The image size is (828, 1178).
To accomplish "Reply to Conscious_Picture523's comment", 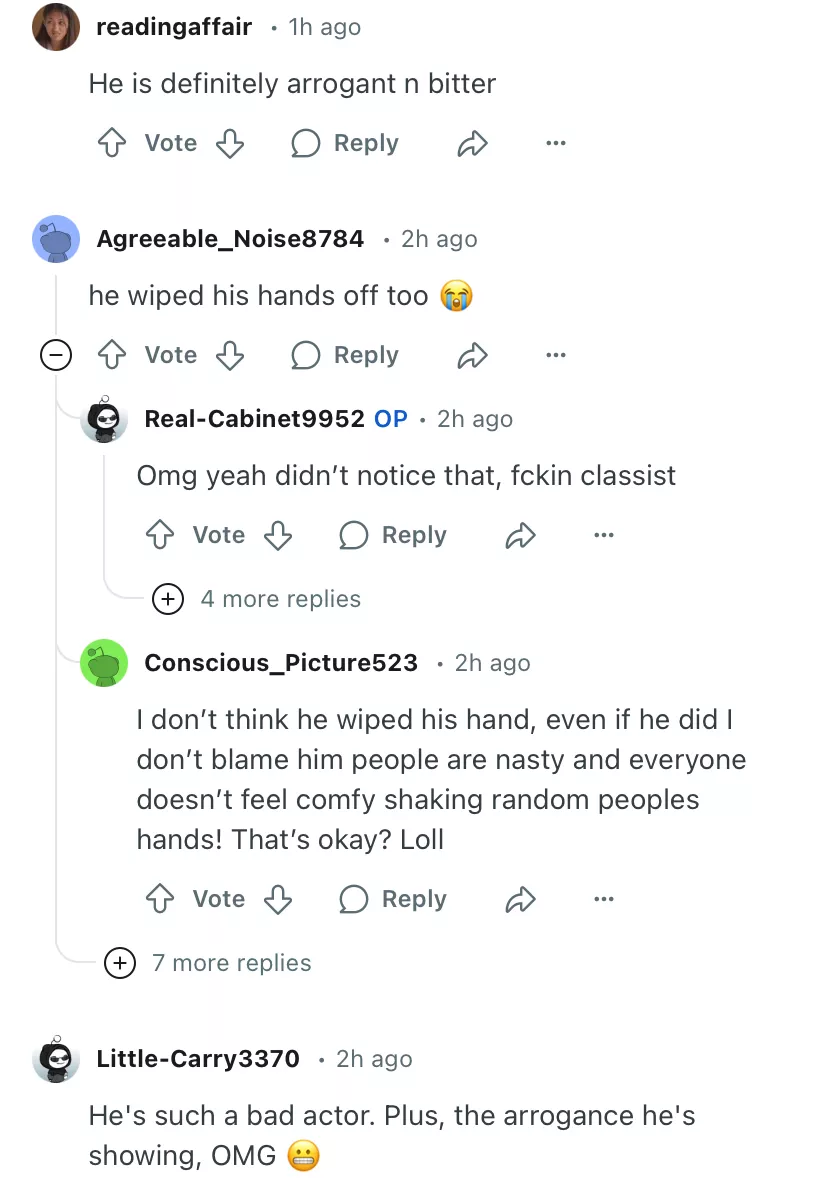I will tap(393, 899).
